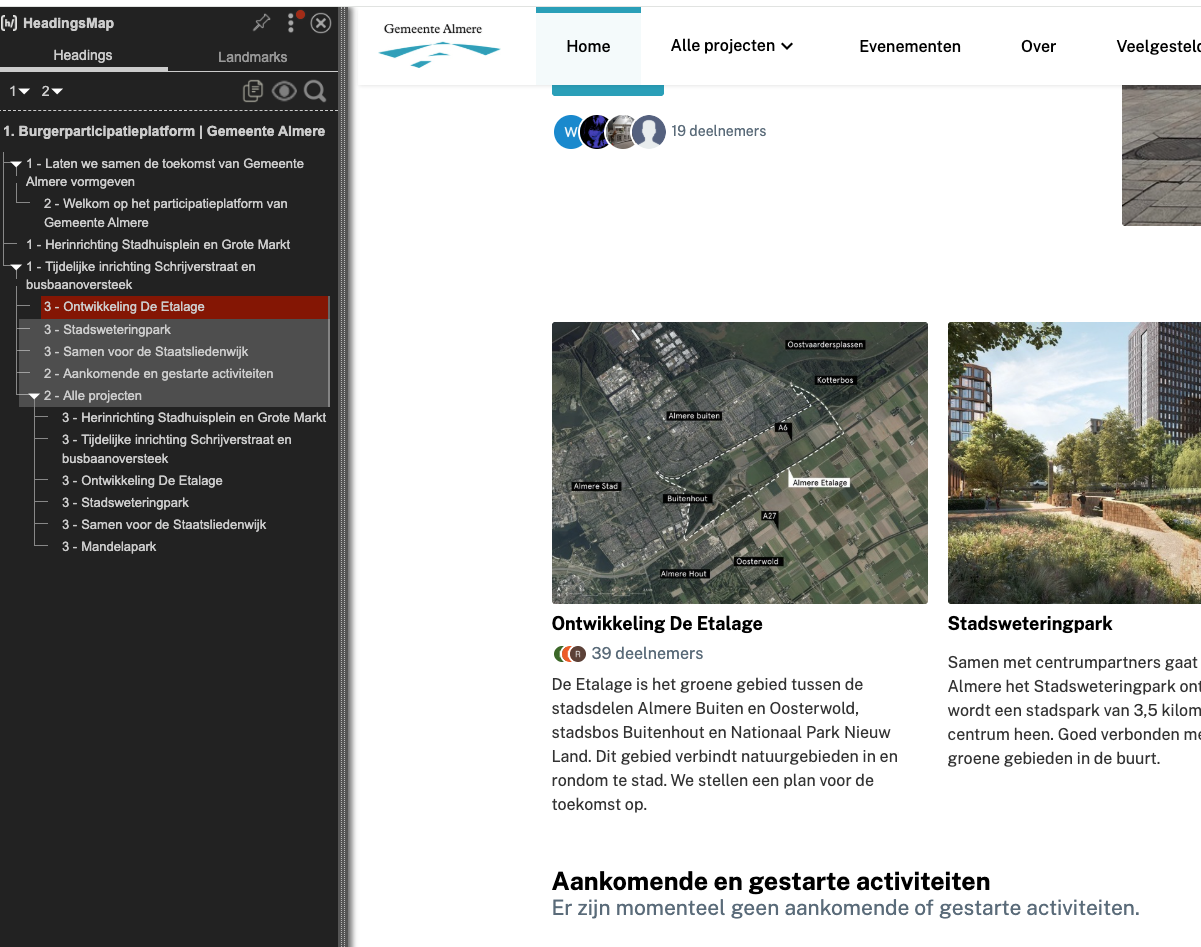
Task: Switch to the Headings tab
Action: click(x=83, y=56)
